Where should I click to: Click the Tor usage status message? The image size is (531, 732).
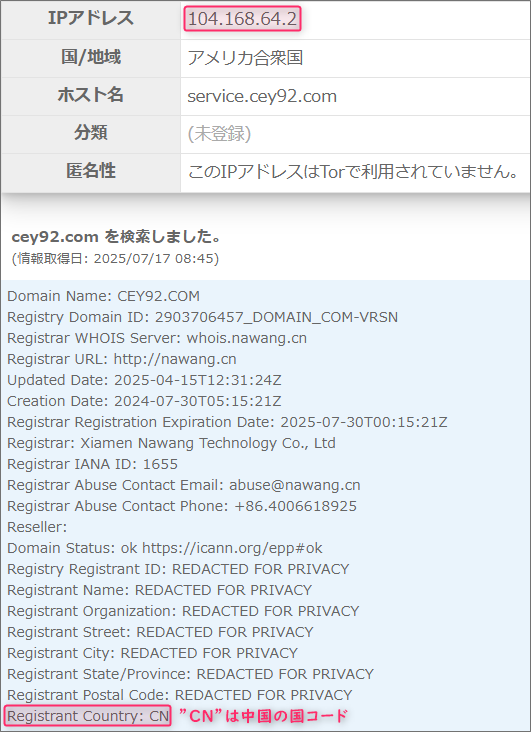pos(354,172)
